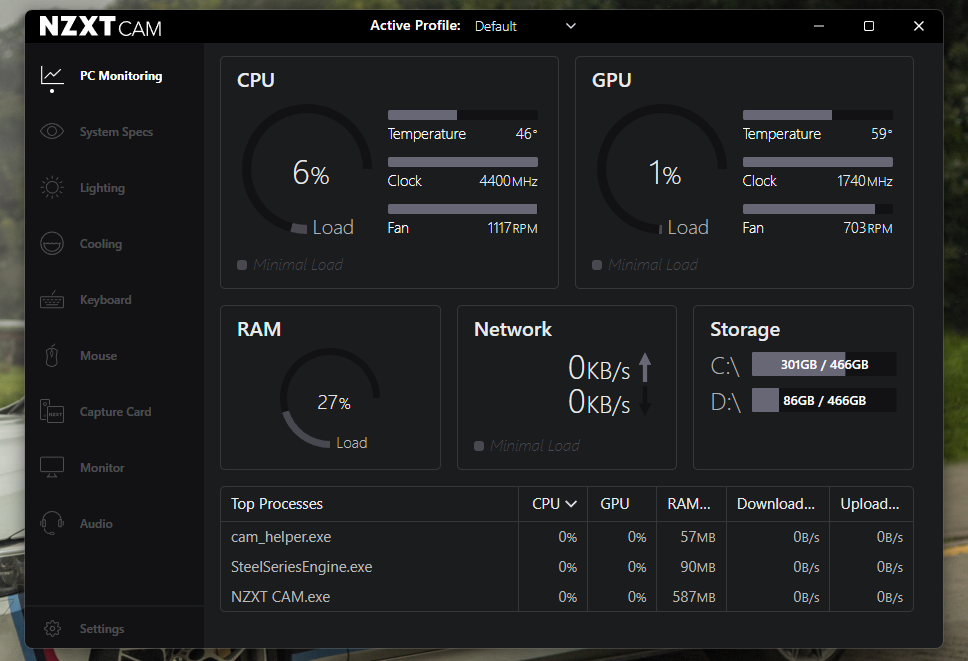Click the 4400MHz CPU clock value
968x661 pixels.
coord(508,181)
